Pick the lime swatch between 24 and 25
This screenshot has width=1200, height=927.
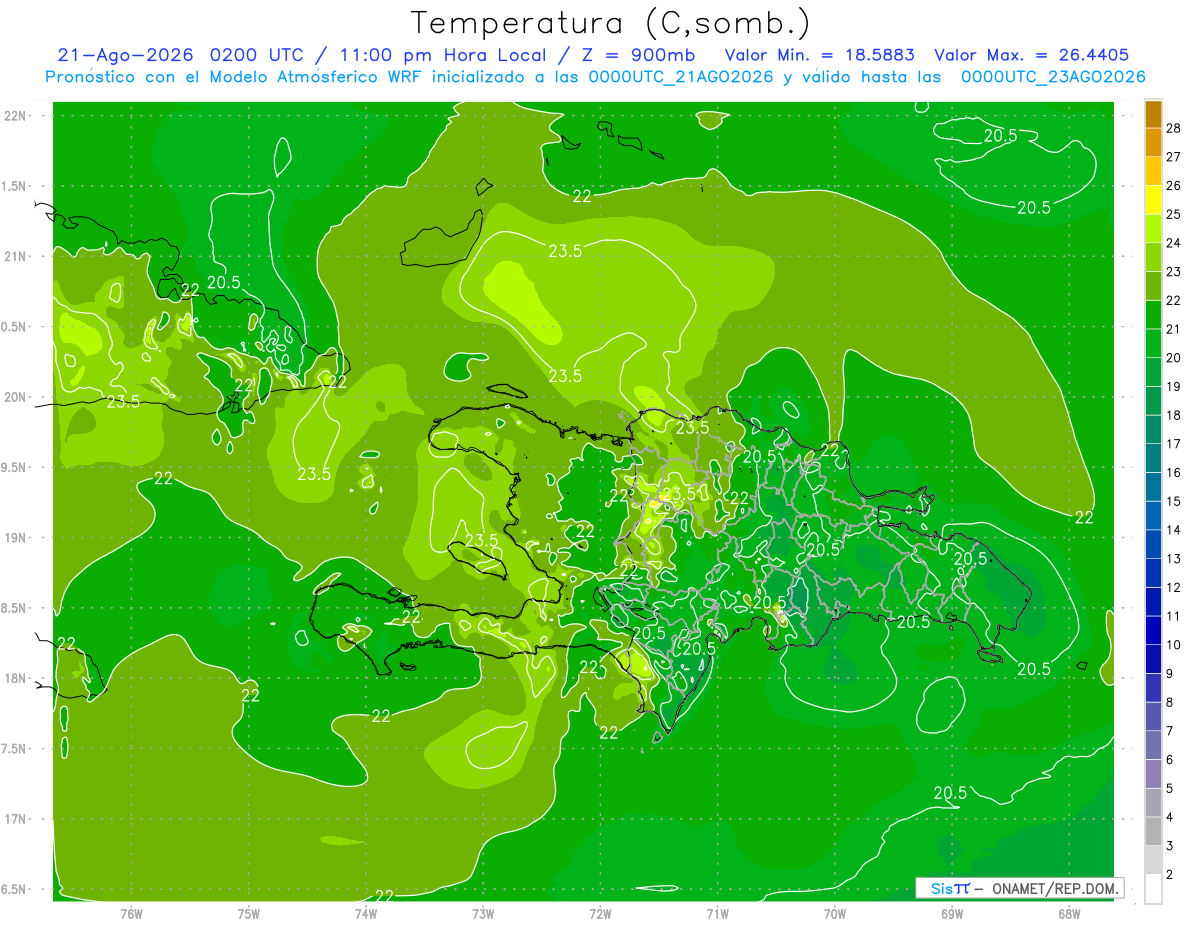[1154, 229]
